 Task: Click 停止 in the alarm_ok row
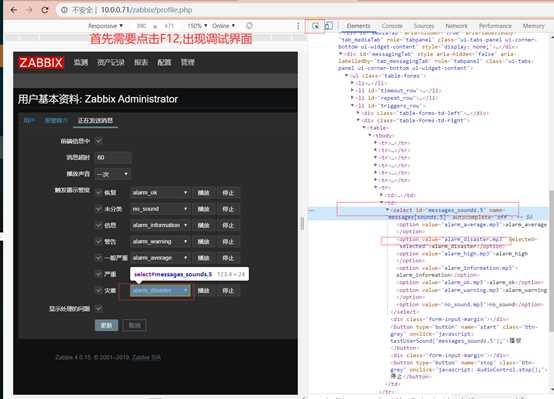pos(228,193)
